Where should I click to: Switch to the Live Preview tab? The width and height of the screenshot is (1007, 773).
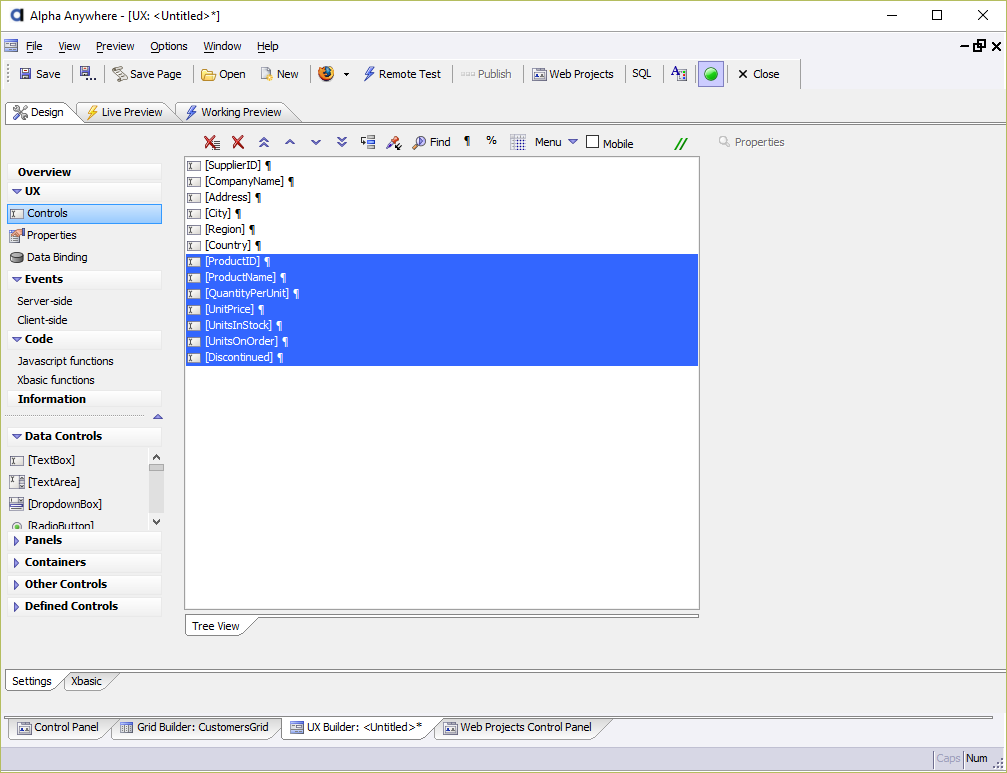pos(125,112)
